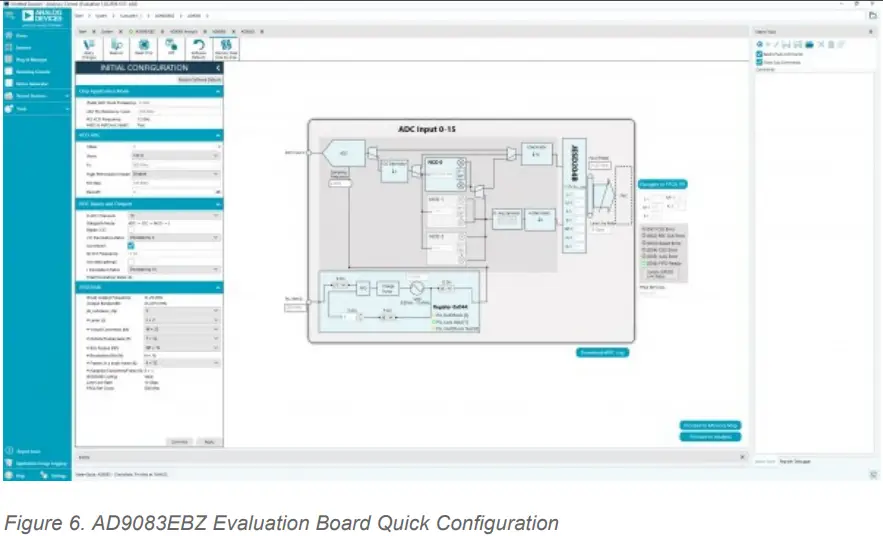Open Application Usage Logging in the sidebar

(x=41, y=463)
